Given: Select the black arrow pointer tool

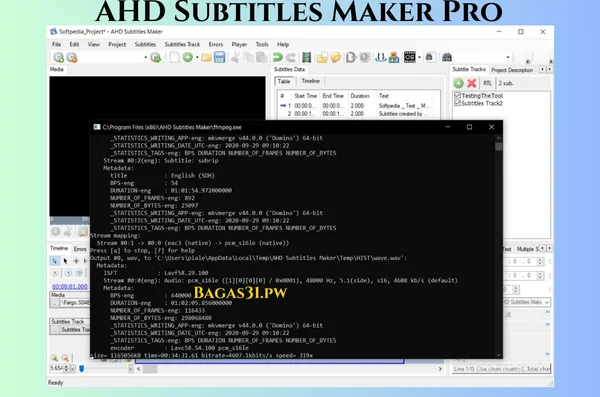Looking at the screenshot, I should [65, 261].
